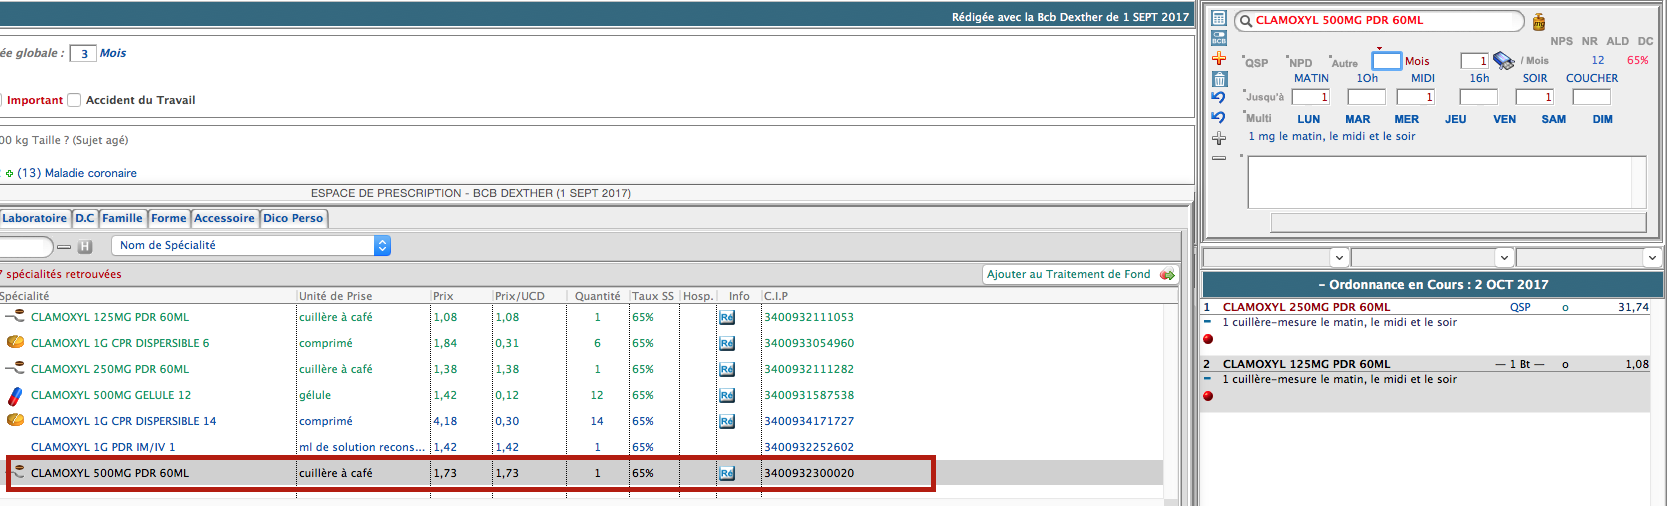This screenshot has height=506, width=1667.
Task: Click the NPS flag
Action: [x=1561, y=42]
